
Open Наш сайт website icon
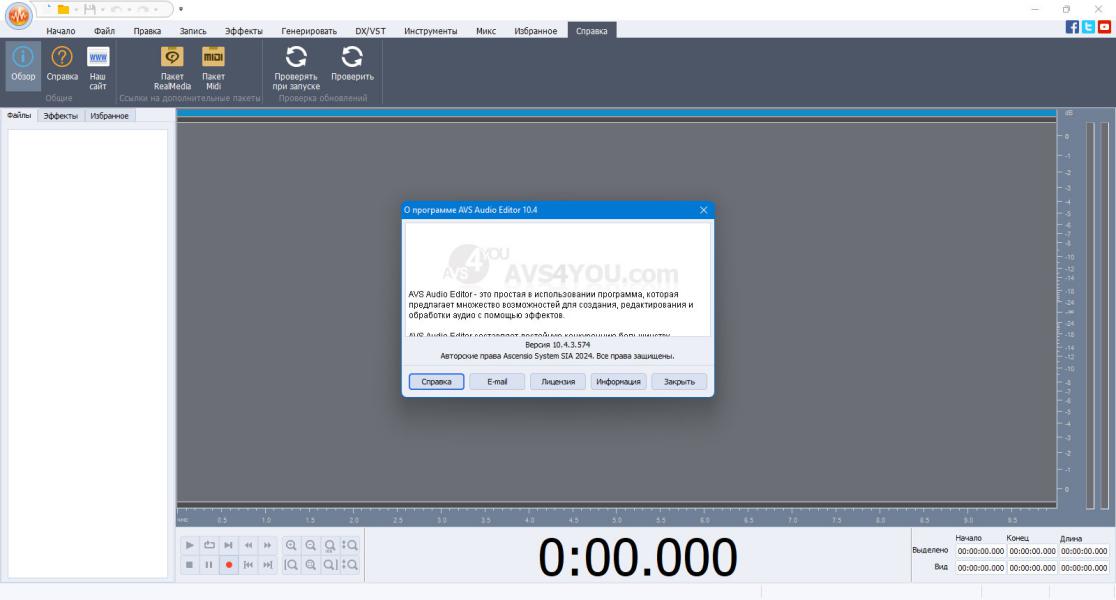[x=98, y=68]
